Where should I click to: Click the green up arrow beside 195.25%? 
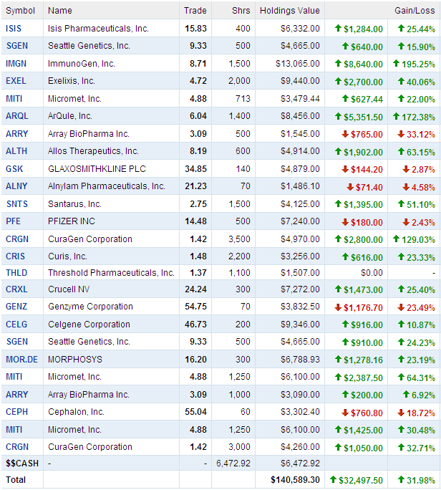(396, 63)
